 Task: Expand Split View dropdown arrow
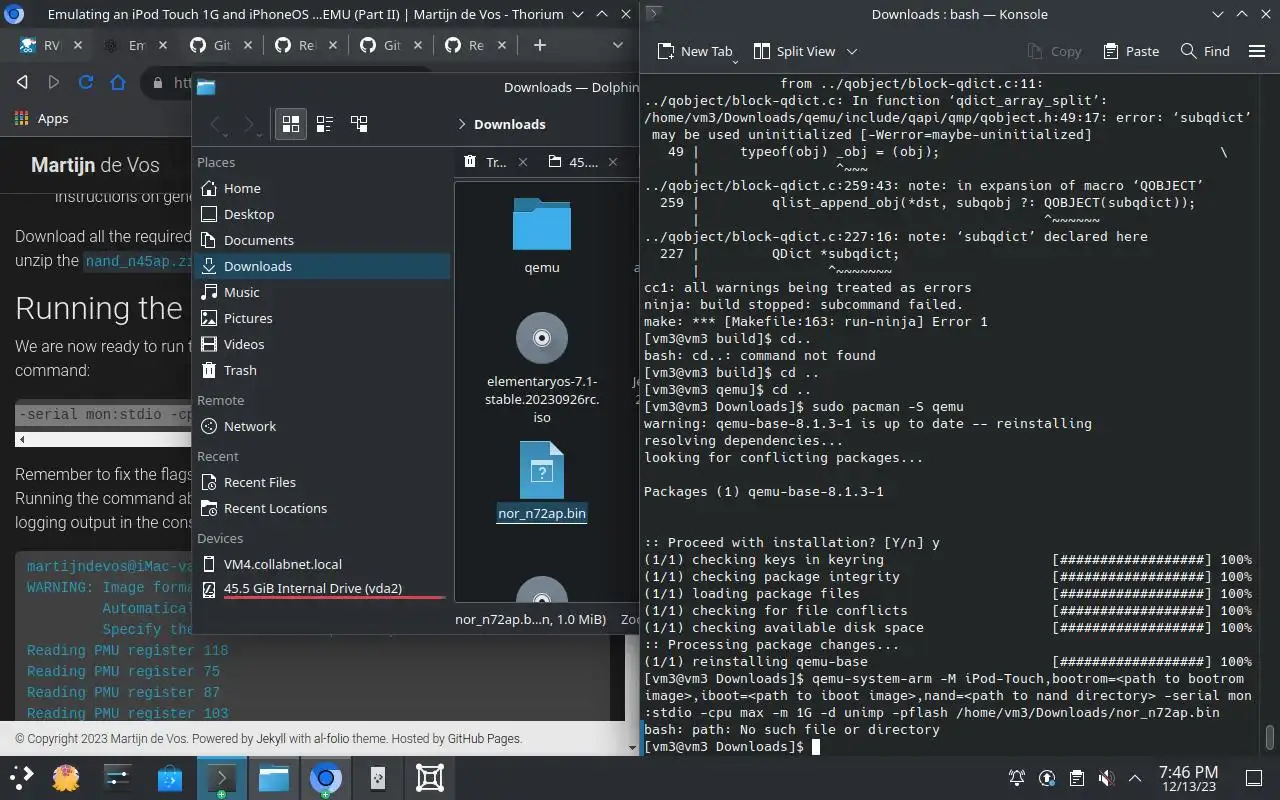[852, 51]
